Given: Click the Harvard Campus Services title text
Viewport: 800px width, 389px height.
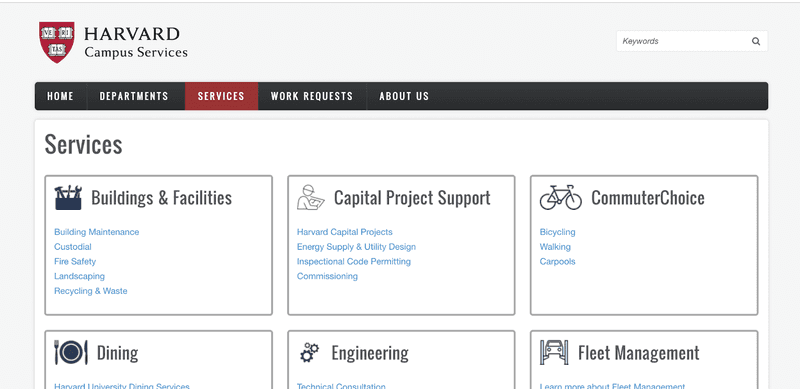Looking at the screenshot, I should click(x=136, y=42).
